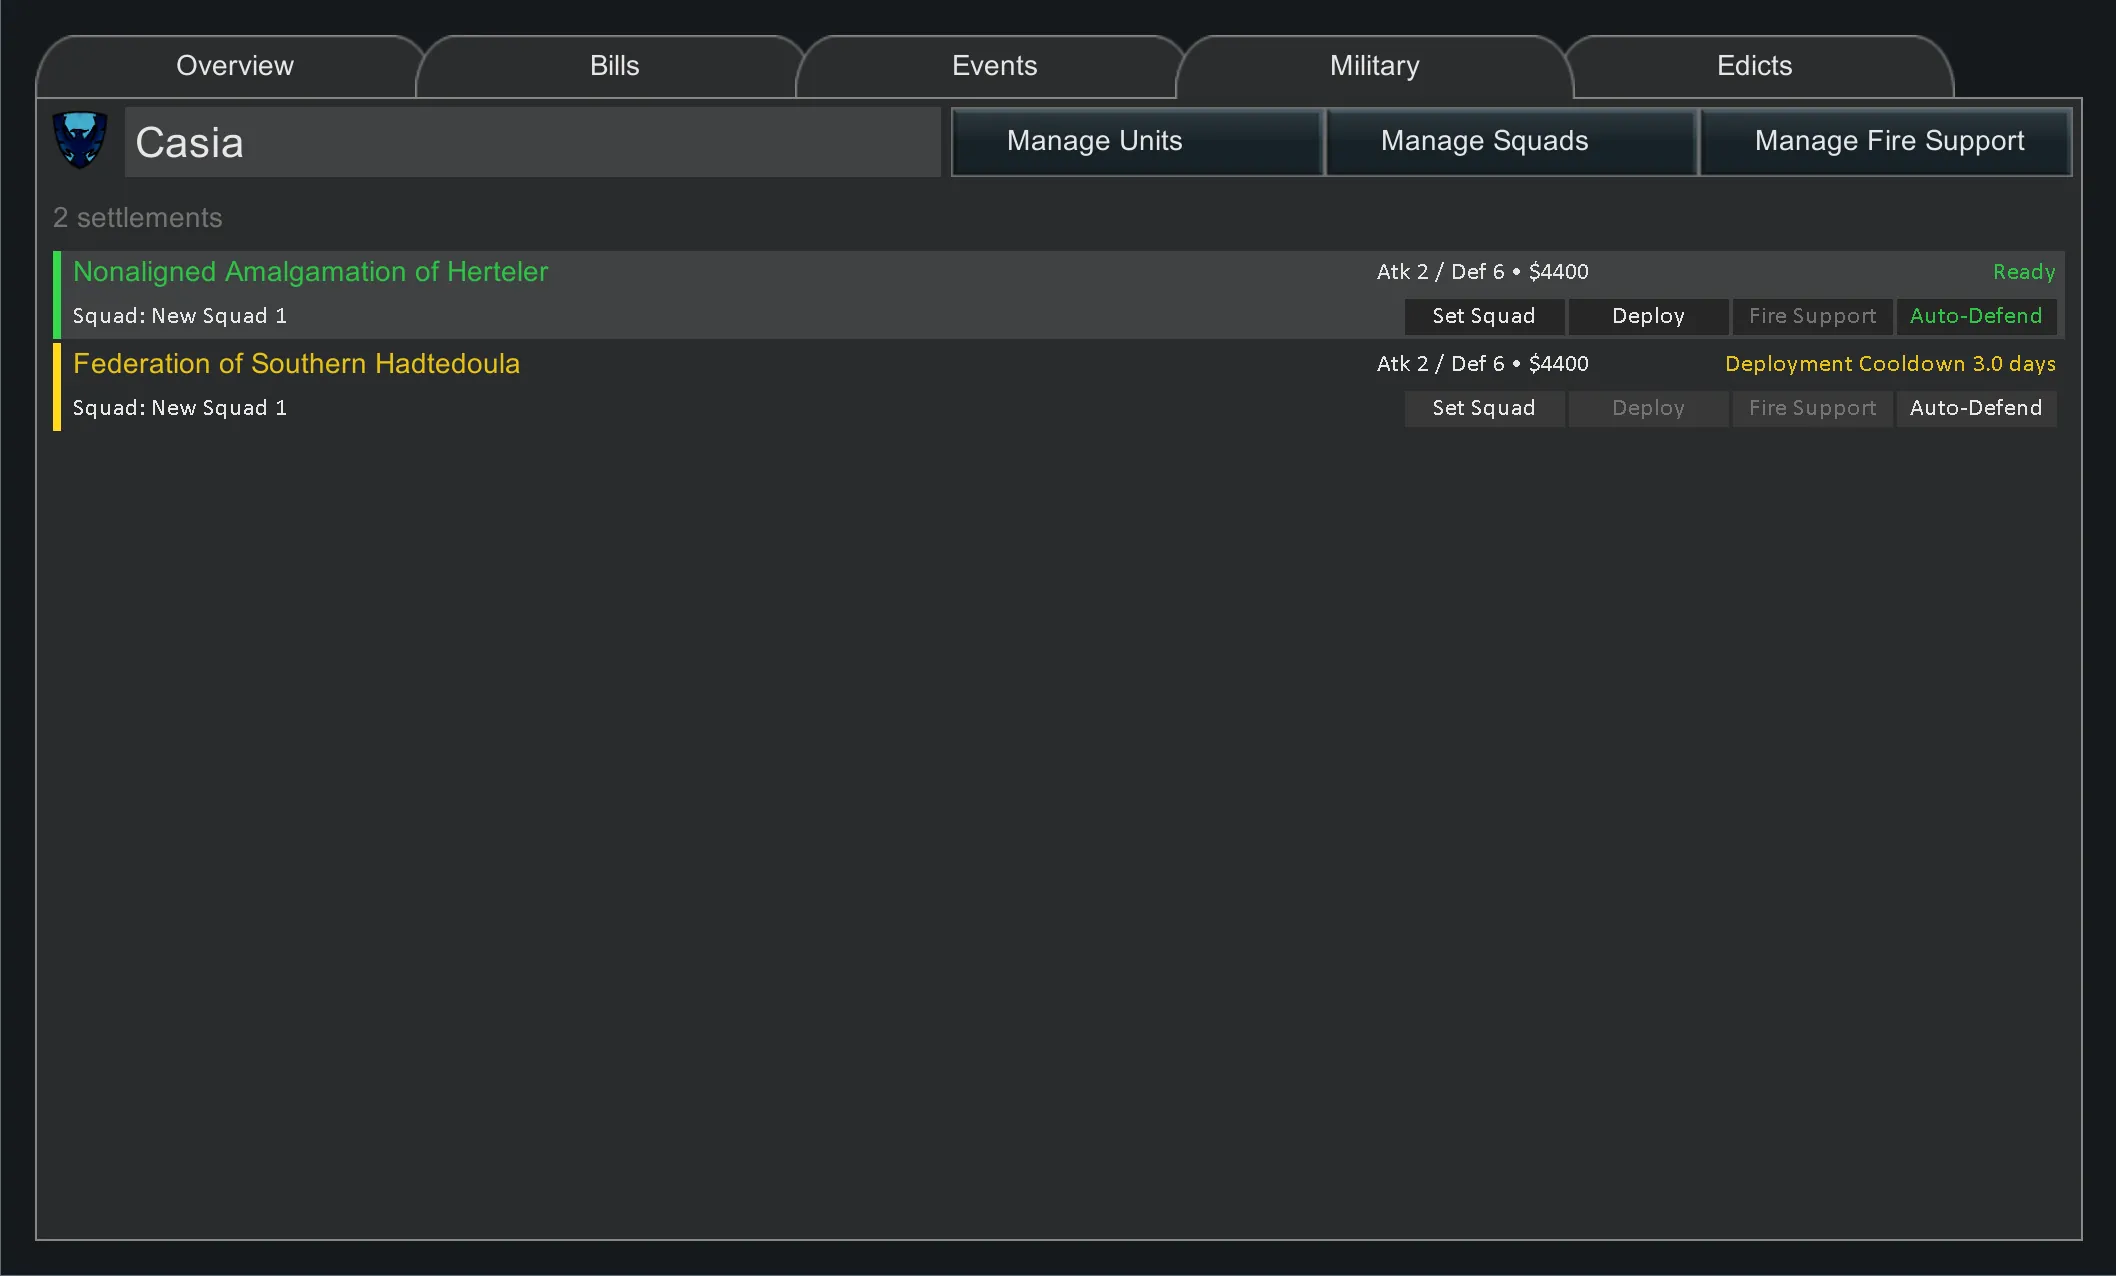Open the Edicts tab
Screen dimensions: 2116x1276
(x=1754, y=66)
